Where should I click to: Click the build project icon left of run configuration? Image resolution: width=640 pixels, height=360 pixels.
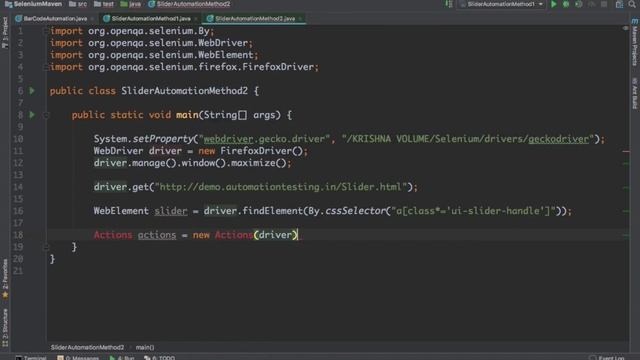449,4
